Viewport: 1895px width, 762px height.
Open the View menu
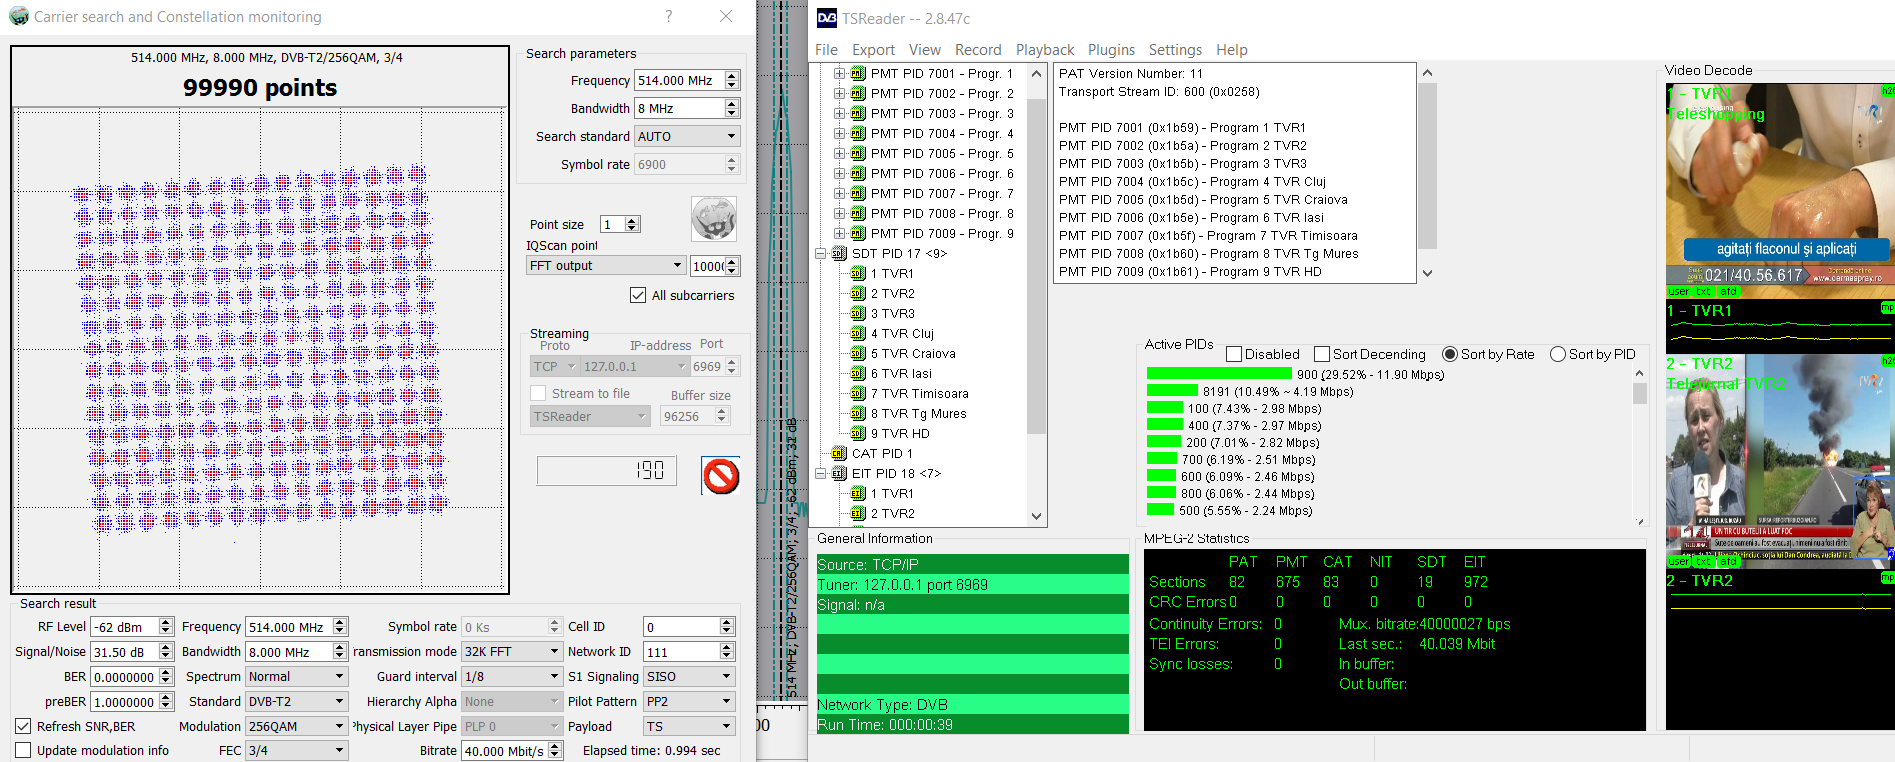click(x=924, y=50)
